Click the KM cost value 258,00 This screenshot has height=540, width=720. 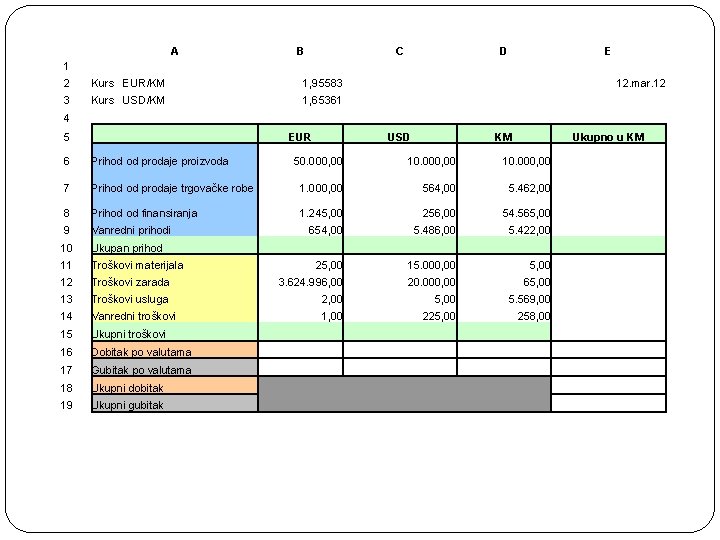(534, 316)
